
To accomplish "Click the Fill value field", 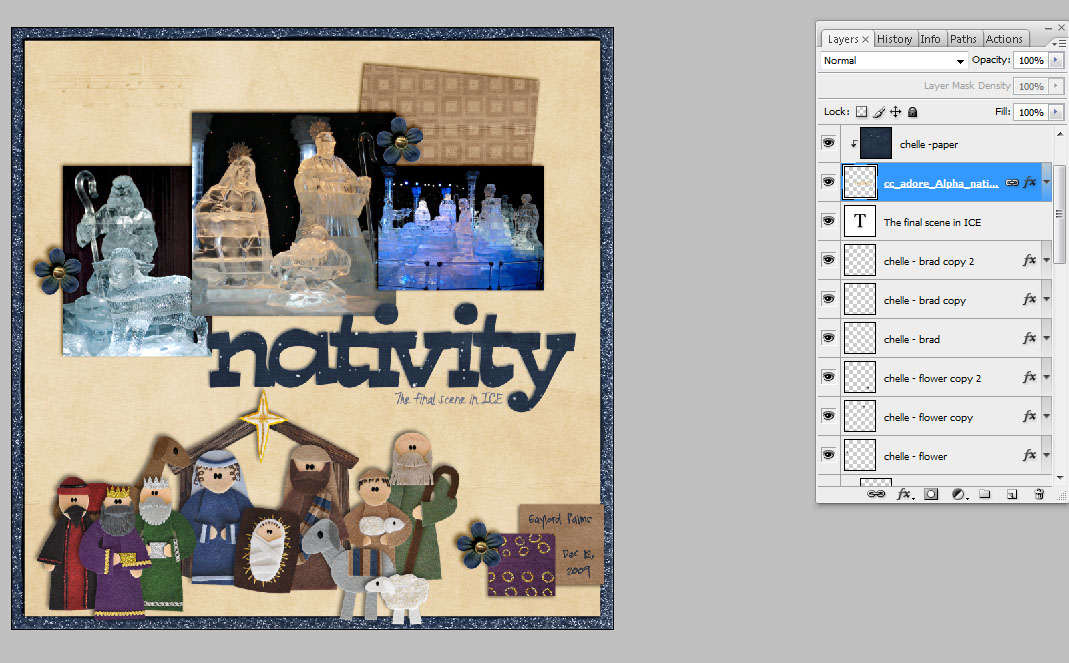I will (1031, 112).
